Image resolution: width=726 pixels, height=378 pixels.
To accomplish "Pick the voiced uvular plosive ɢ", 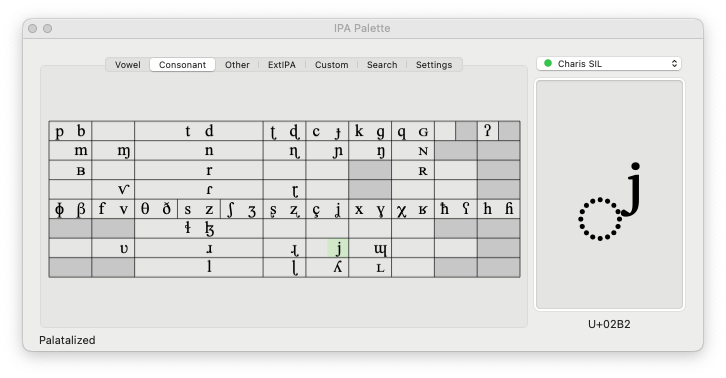I will [423, 132].
